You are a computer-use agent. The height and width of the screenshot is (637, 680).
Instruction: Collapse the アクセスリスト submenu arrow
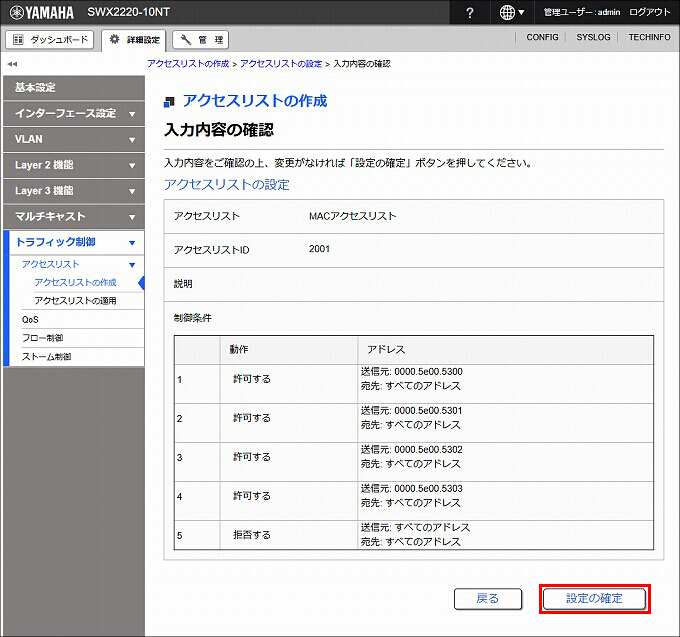[132, 265]
